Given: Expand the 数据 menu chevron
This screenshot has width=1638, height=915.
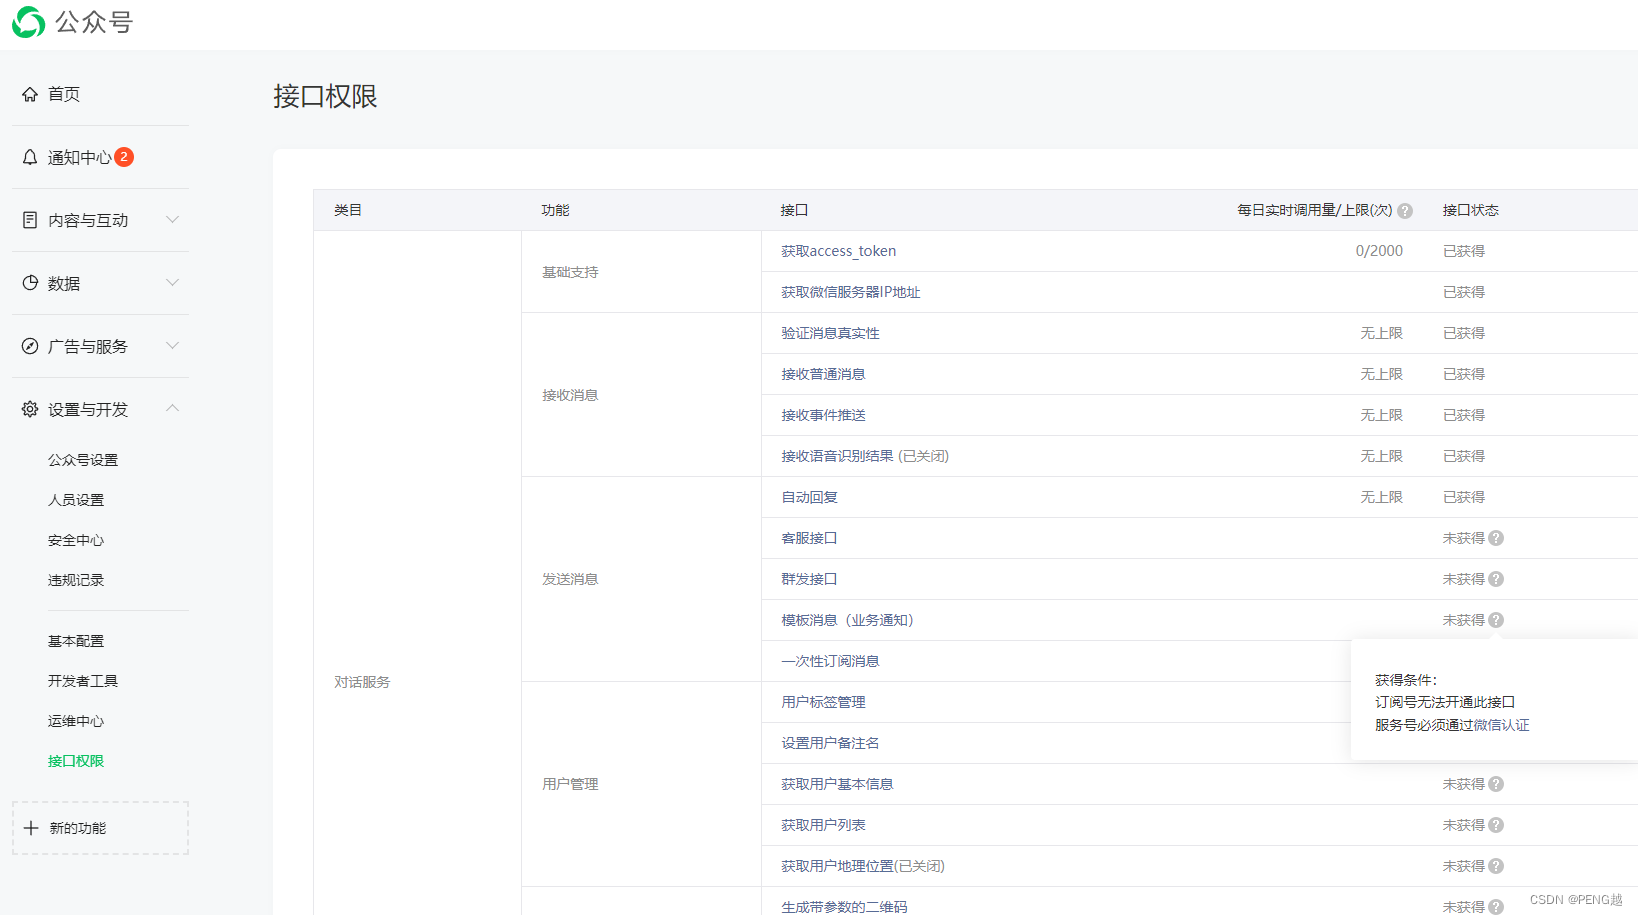Looking at the screenshot, I should point(172,283).
